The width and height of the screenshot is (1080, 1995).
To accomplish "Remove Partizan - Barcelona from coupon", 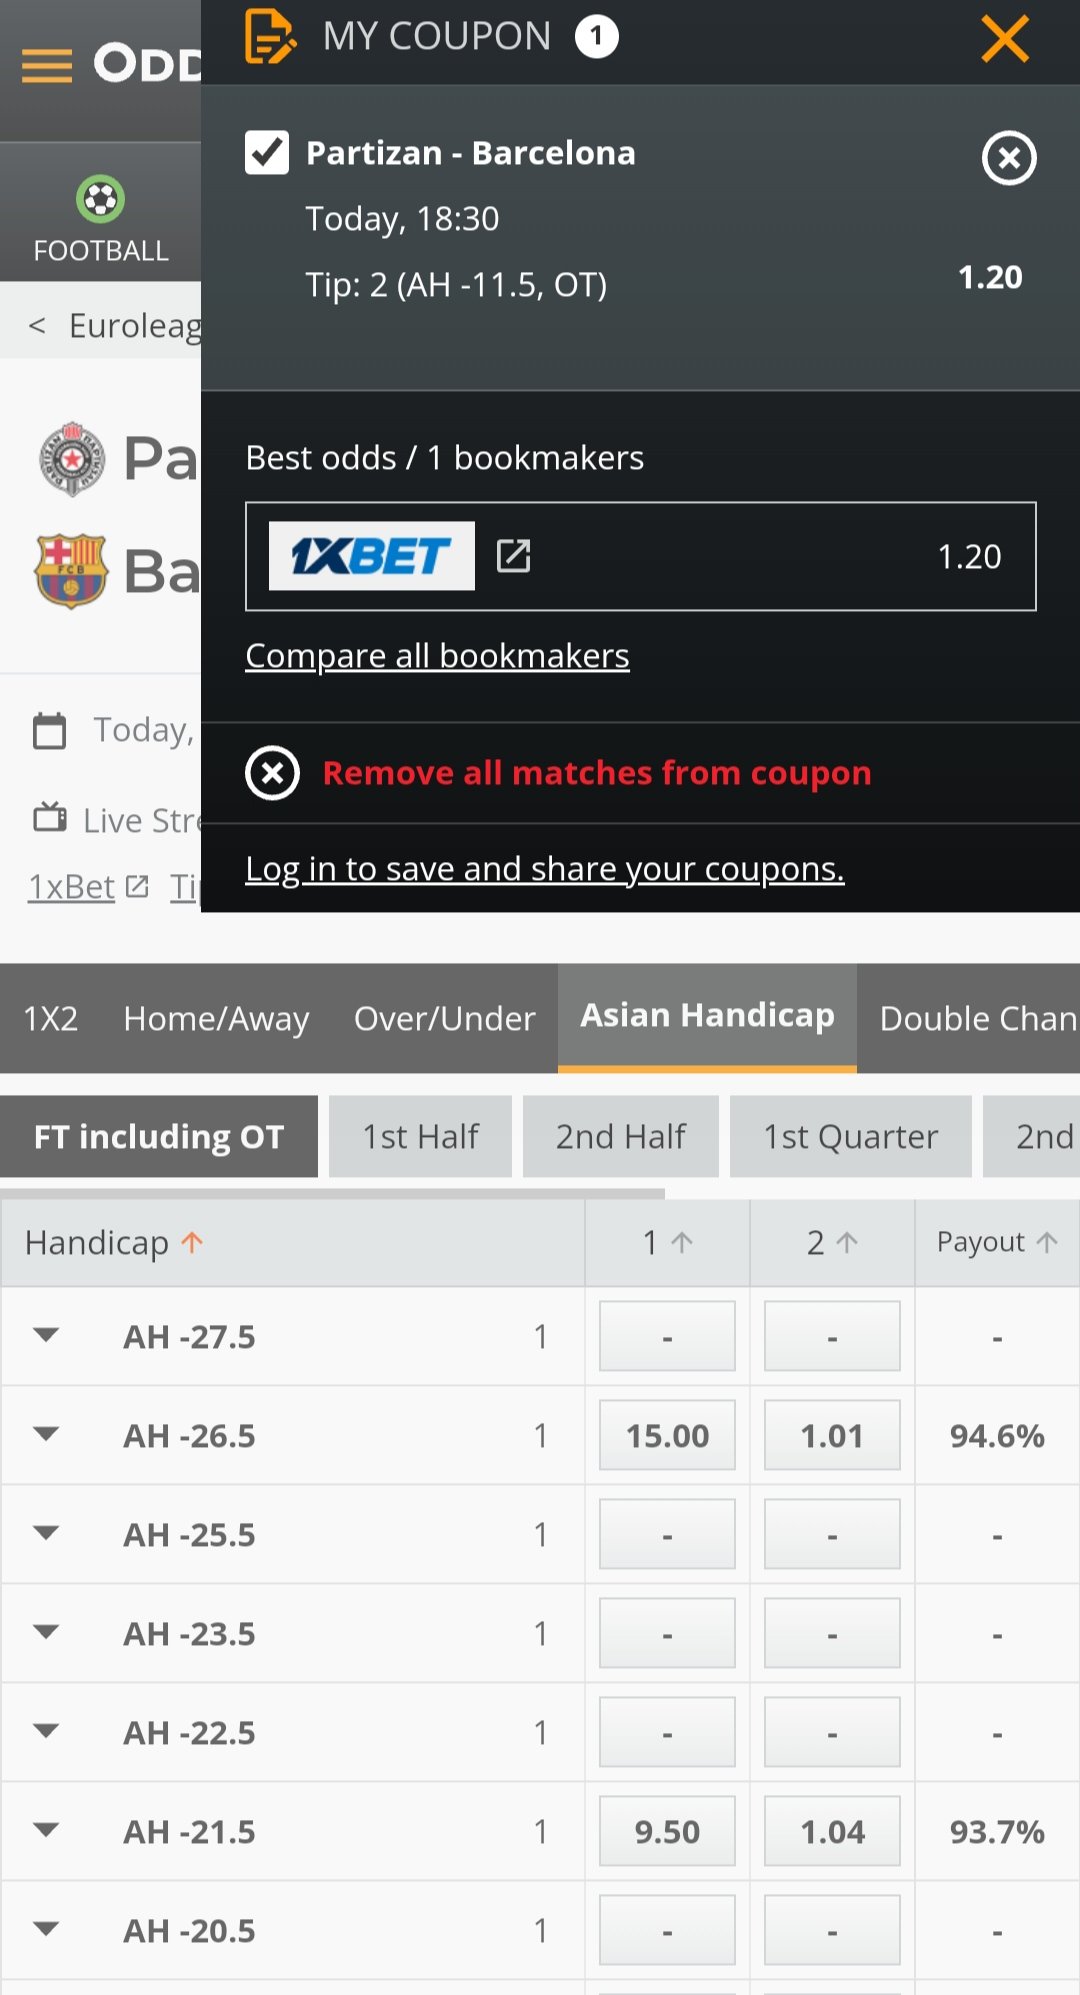I will coord(1009,158).
